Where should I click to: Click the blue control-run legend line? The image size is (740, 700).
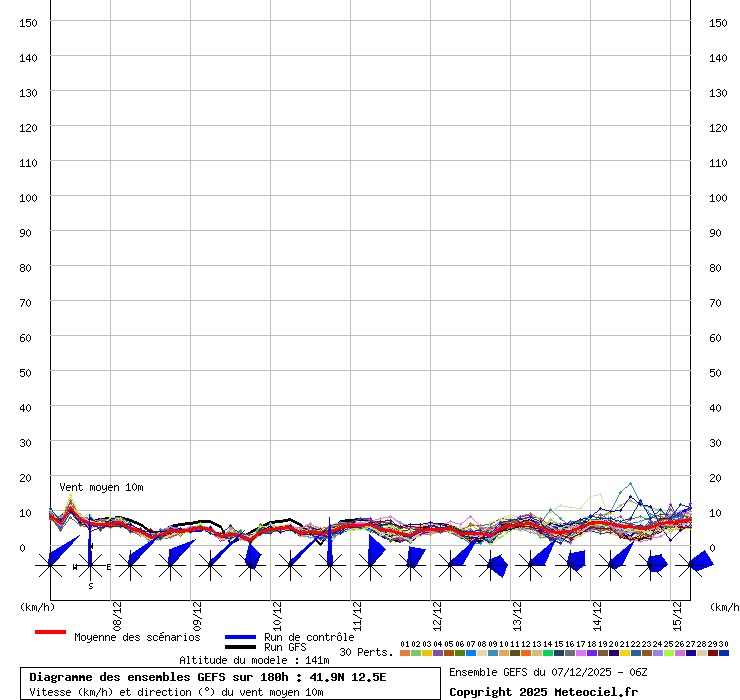(241, 637)
